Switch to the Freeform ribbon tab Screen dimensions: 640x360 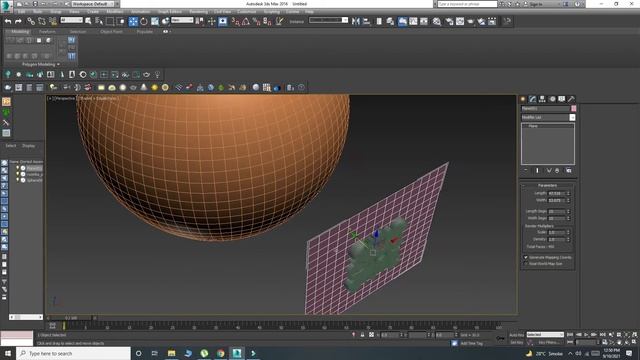tap(47, 31)
